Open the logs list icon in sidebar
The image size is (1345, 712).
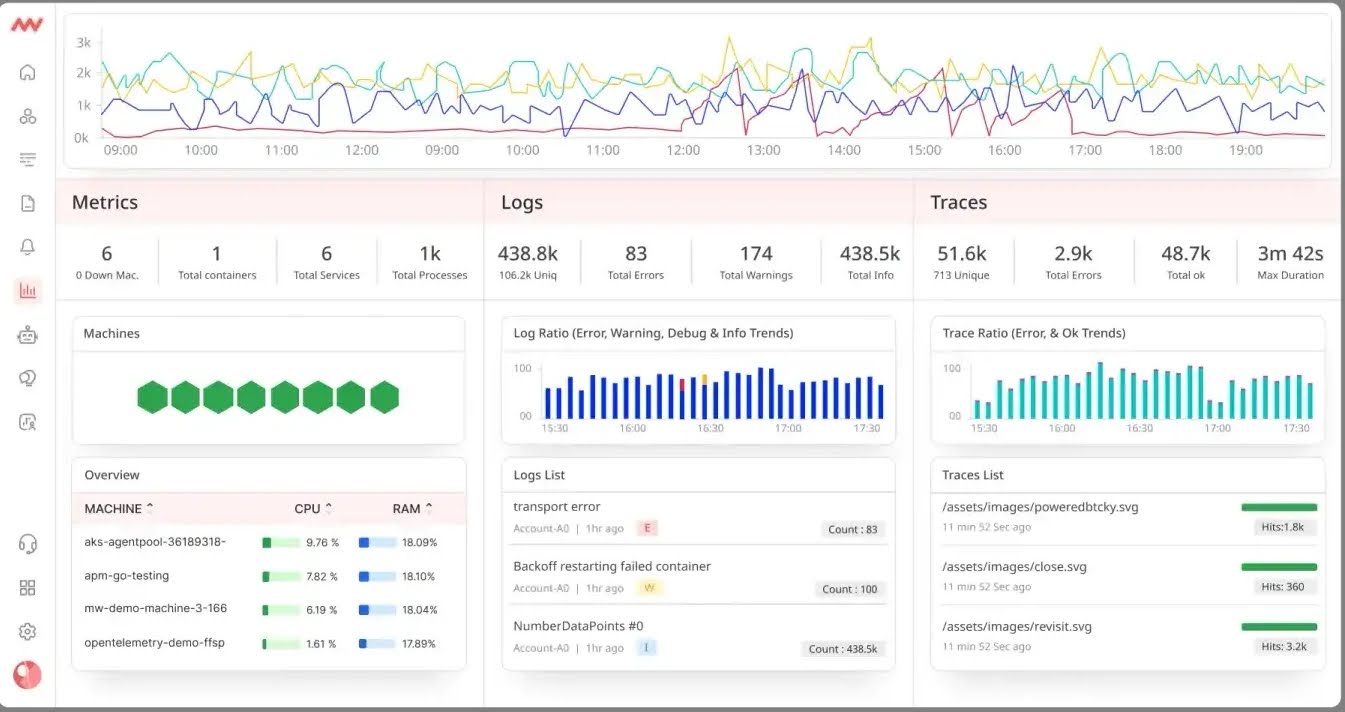(27, 159)
